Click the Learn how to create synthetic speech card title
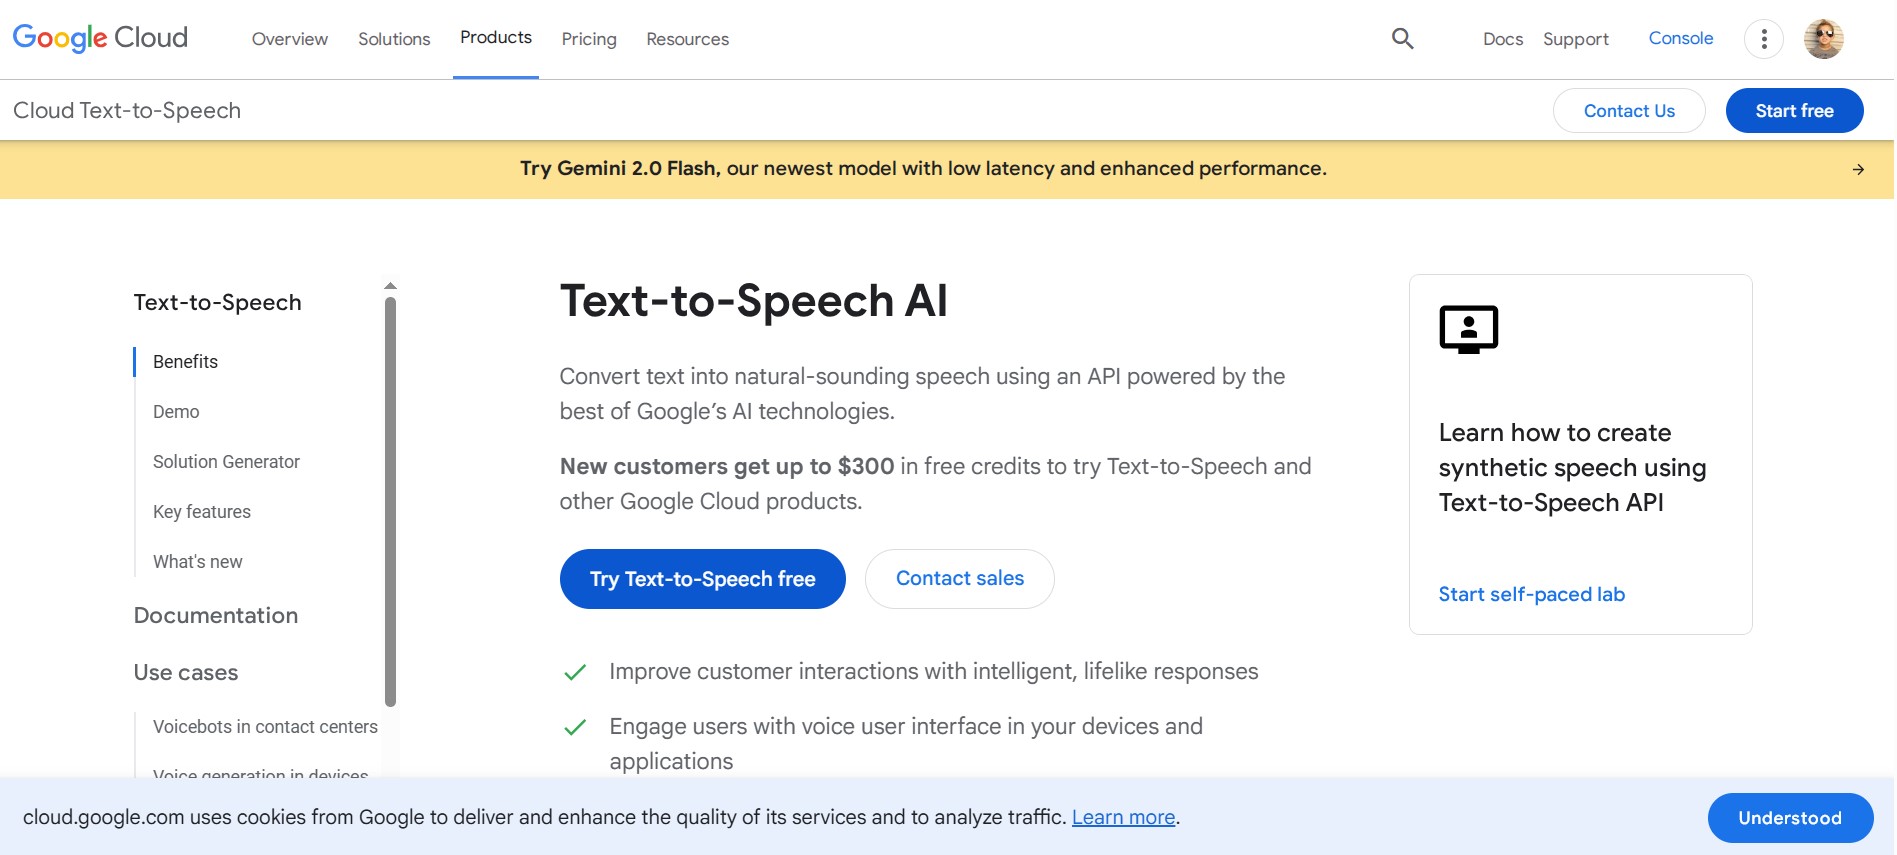 (x=1572, y=468)
